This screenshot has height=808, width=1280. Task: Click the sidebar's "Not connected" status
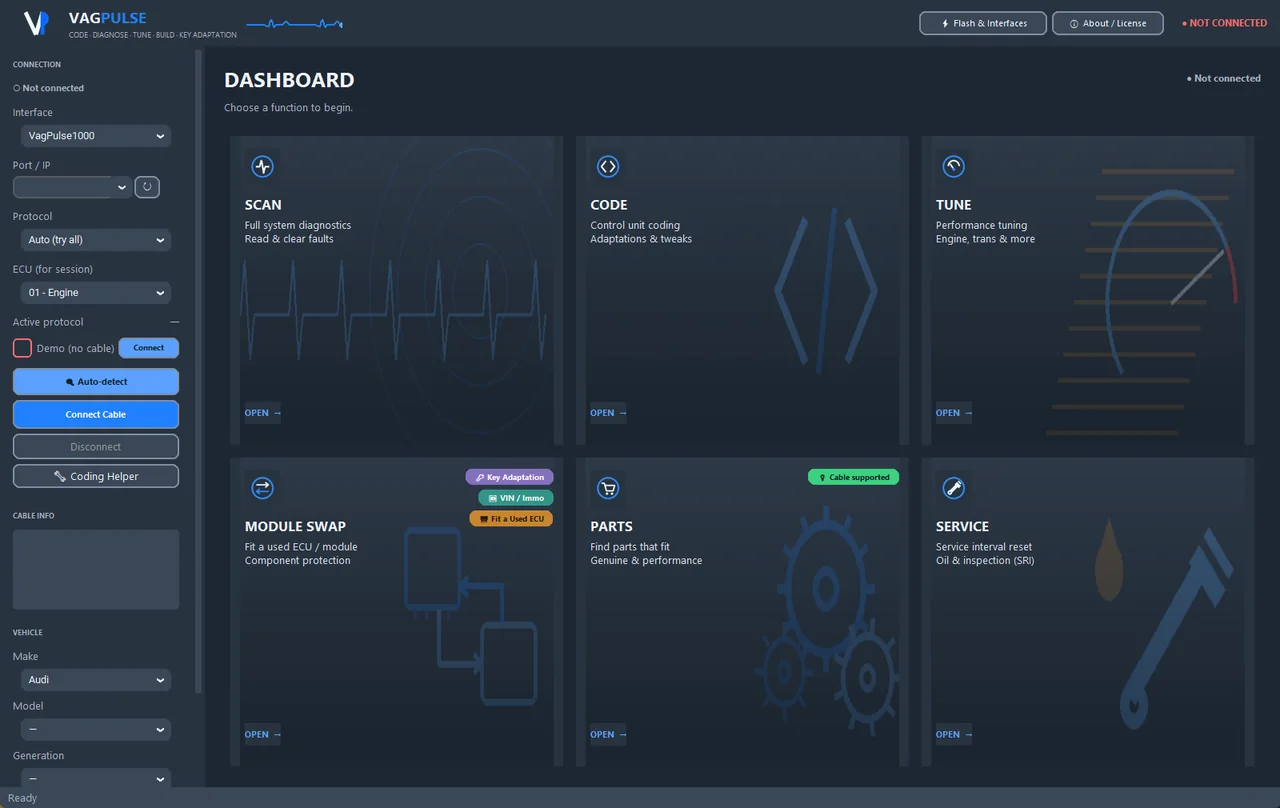click(49, 88)
